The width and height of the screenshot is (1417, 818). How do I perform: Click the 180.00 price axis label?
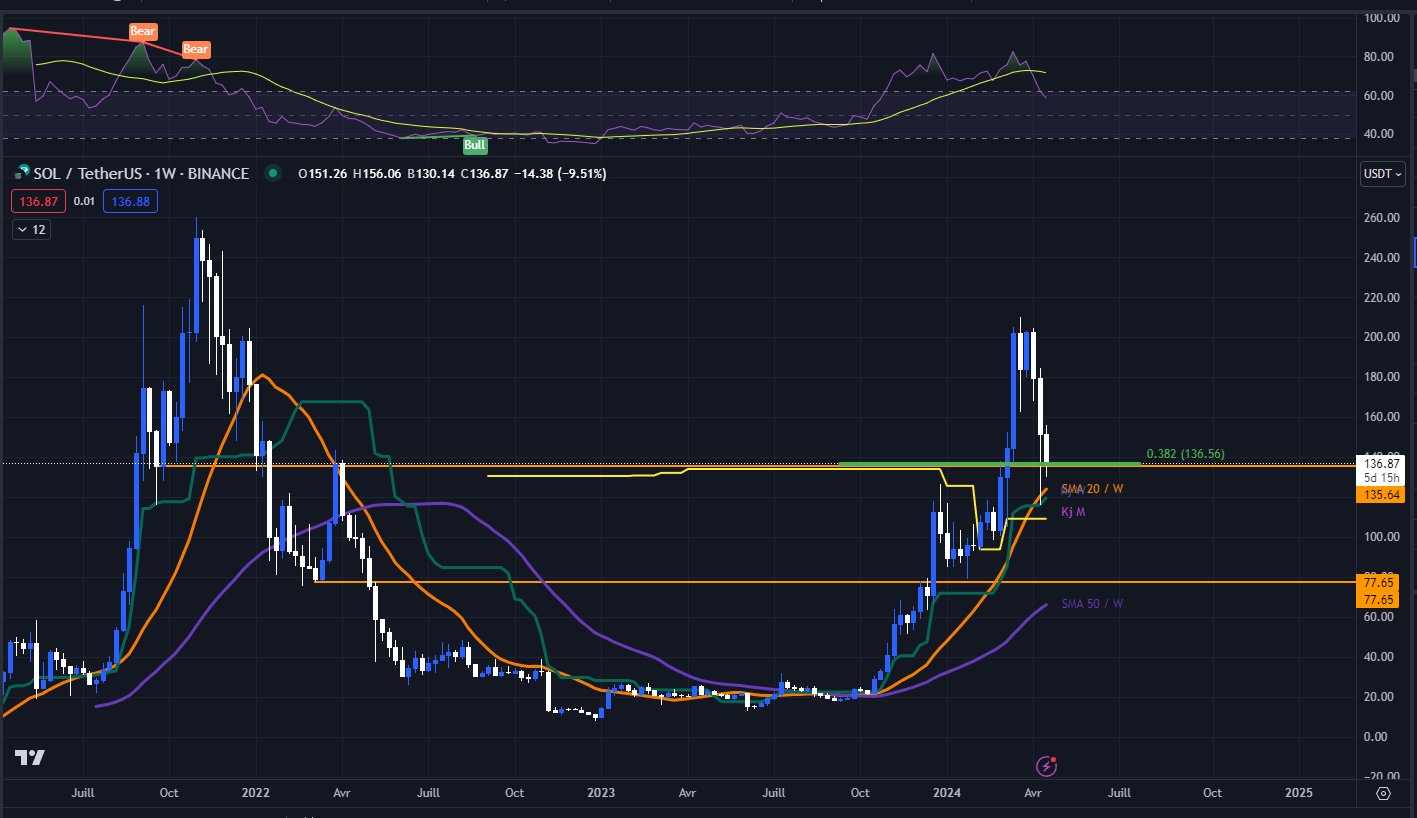(1380, 377)
